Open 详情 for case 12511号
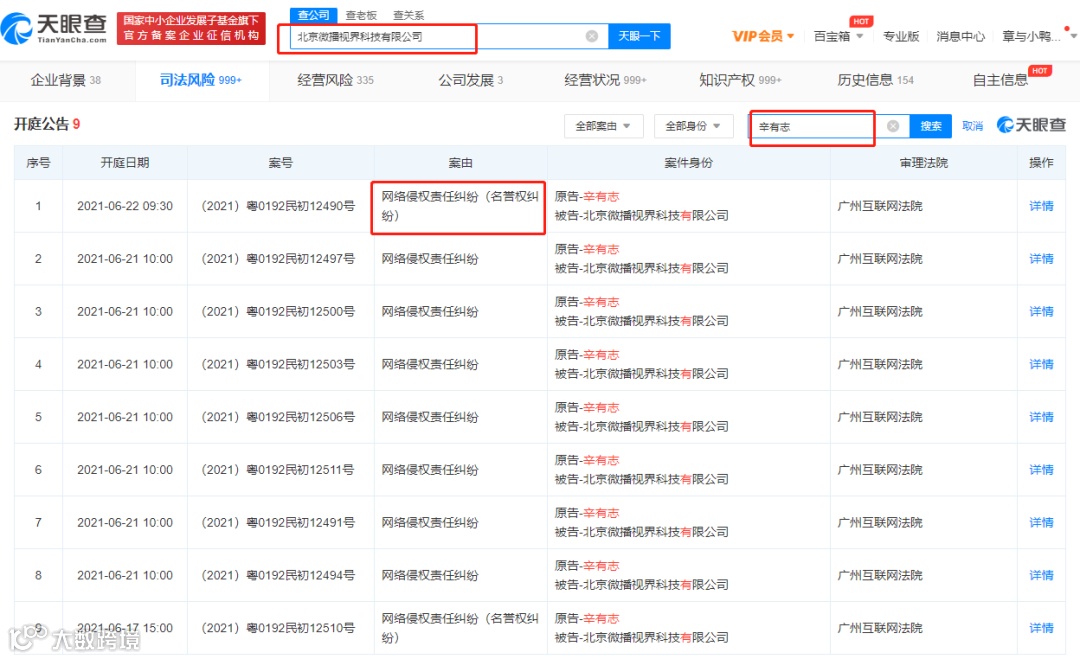The height and width of the screenshot is (659, 1080). click(1041, 470)
